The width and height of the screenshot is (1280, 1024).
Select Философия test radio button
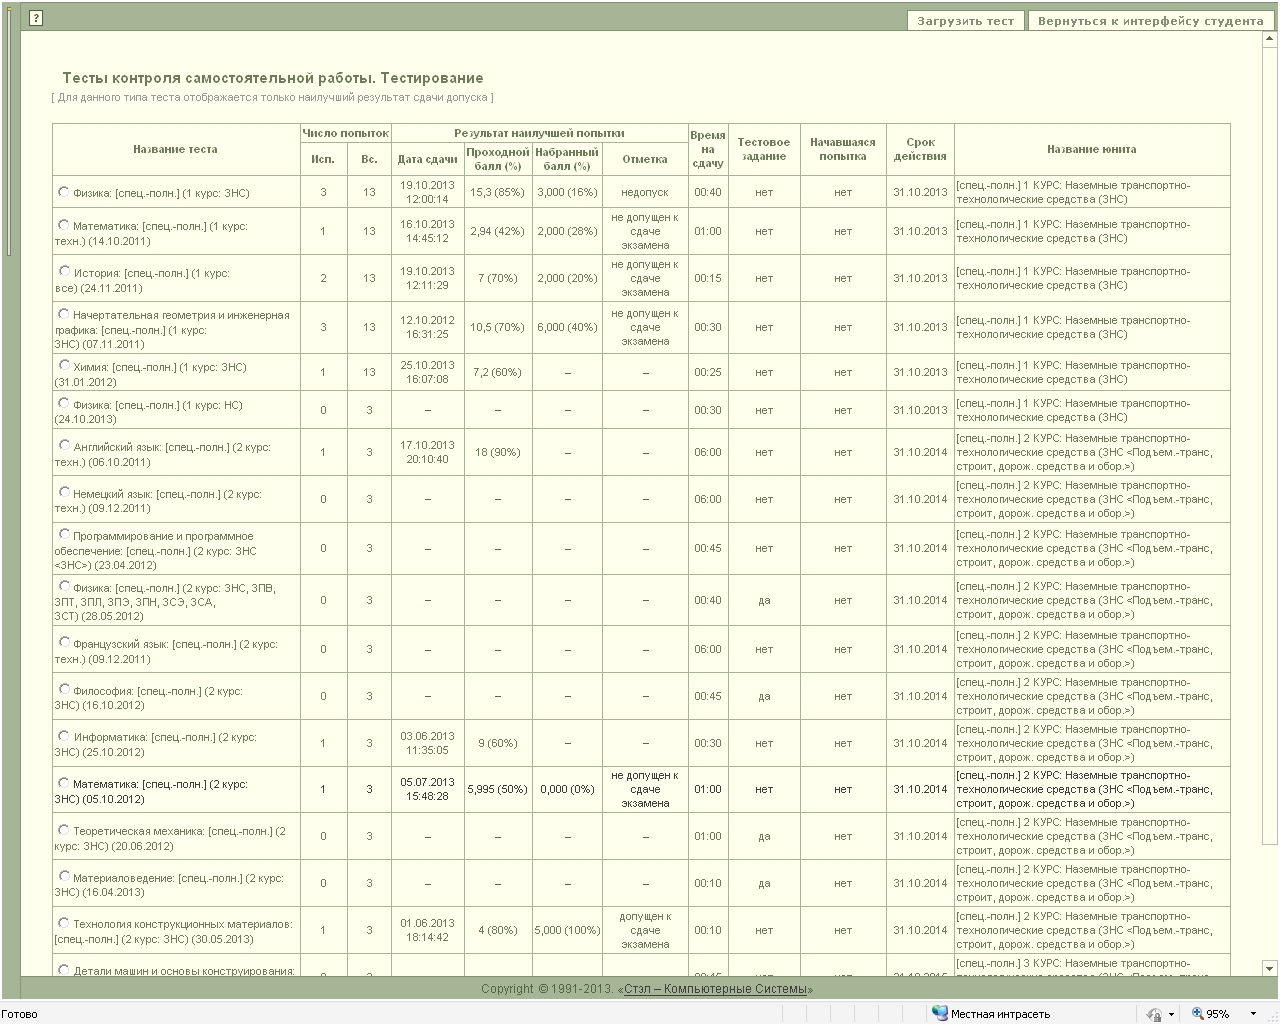[x=64, y=690]
